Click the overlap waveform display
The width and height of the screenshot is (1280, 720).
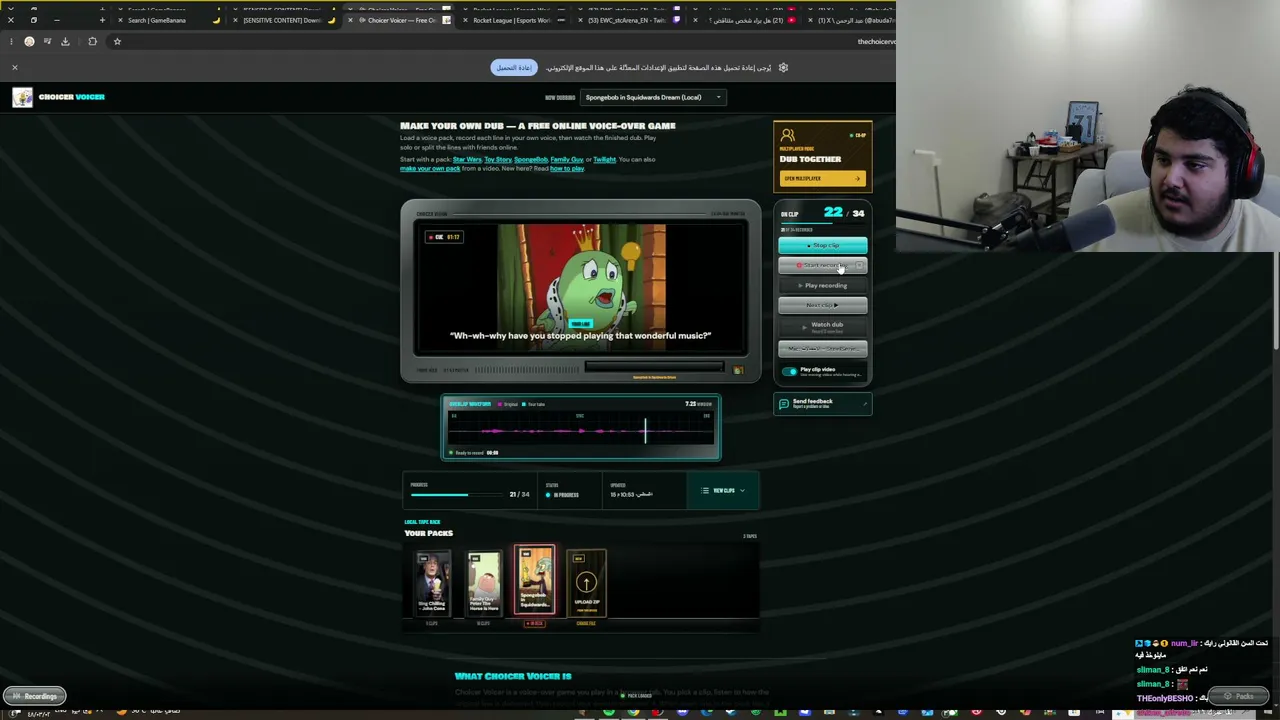[580, 430]
